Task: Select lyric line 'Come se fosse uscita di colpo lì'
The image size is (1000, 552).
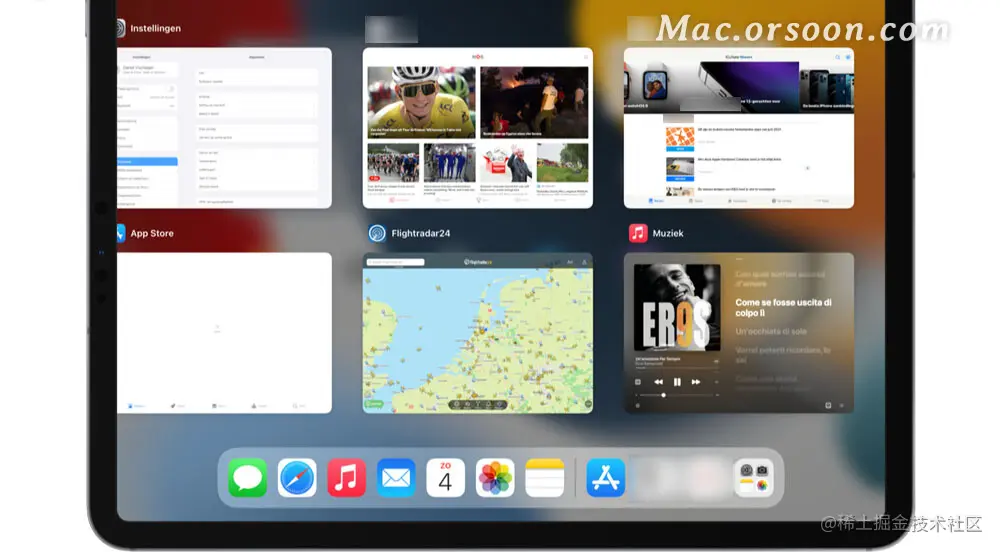Action: coord(783,308)
